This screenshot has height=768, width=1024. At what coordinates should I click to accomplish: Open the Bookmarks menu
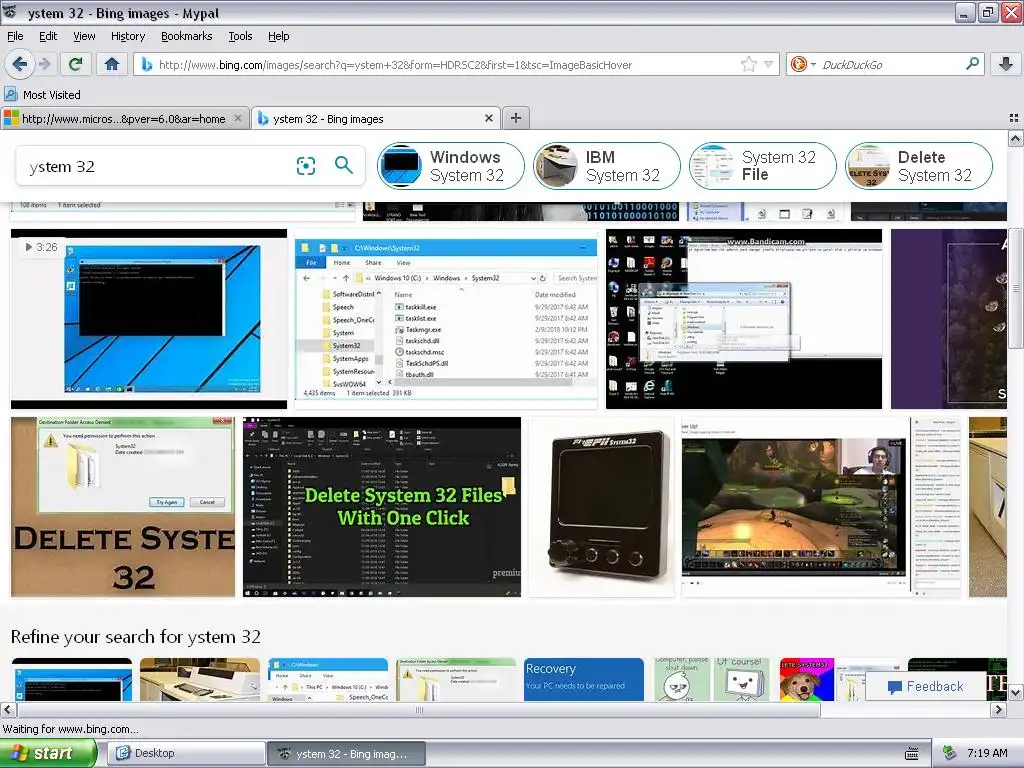coord(187,36)
